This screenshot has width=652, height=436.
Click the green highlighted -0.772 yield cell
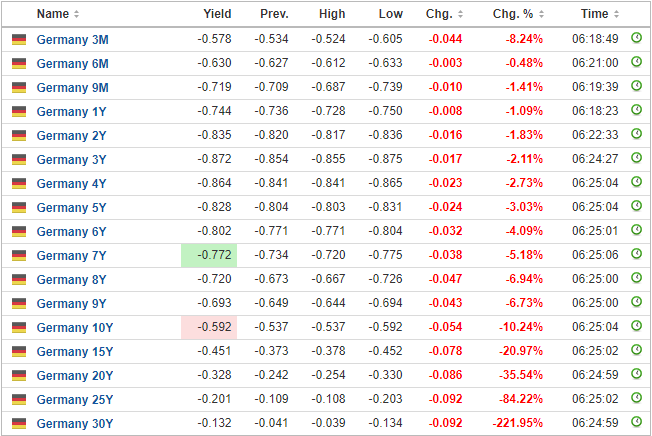[x=209, y=255]
